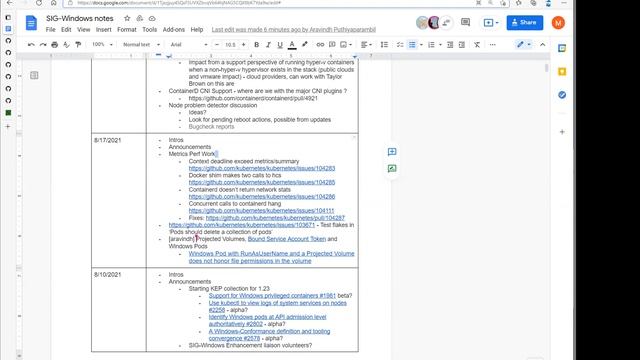Undo the last edit
Screen dimensions: 640x360
pyautogui.click(x=31, y=44)
